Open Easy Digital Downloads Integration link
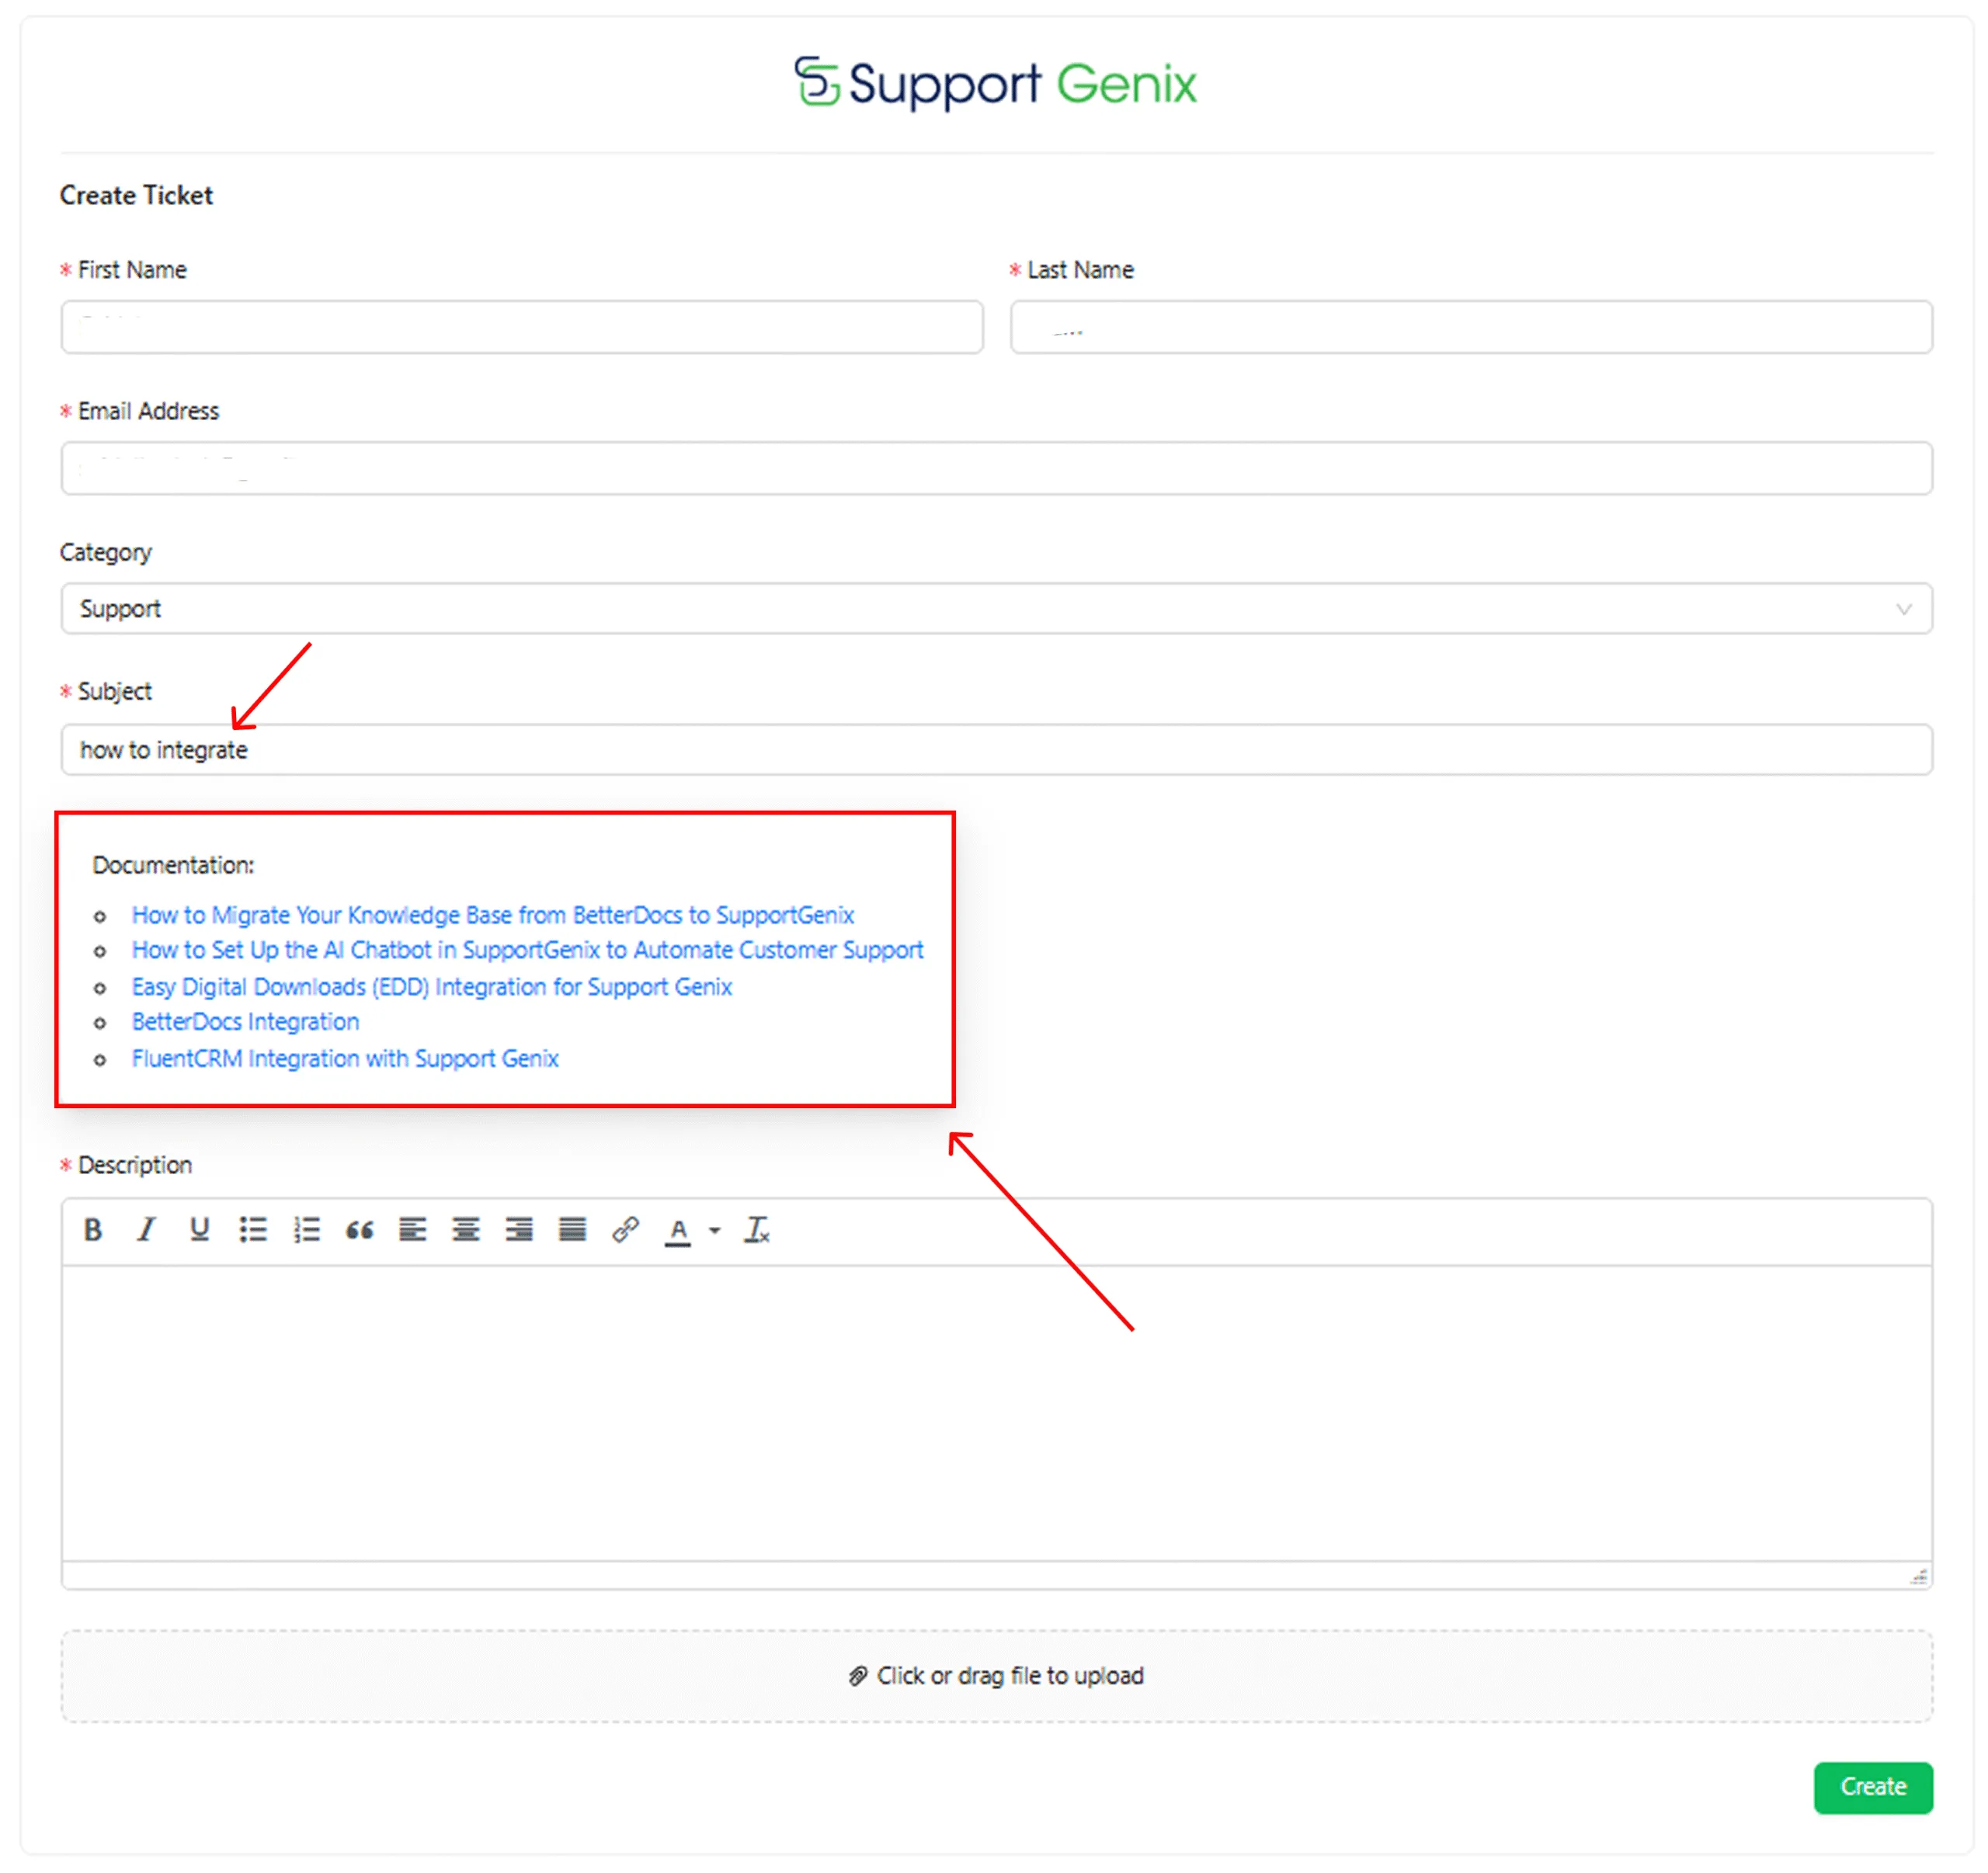Screen dimensions: 1988x1873 (431, 987)
